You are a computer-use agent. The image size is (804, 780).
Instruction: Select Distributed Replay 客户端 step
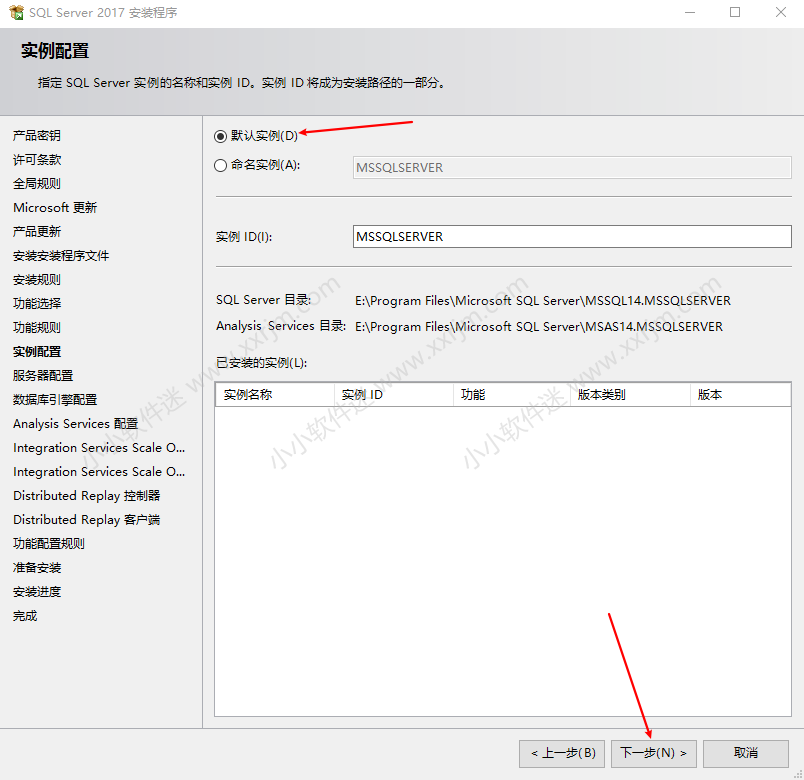pyautogui.click(x=87, y=519)
